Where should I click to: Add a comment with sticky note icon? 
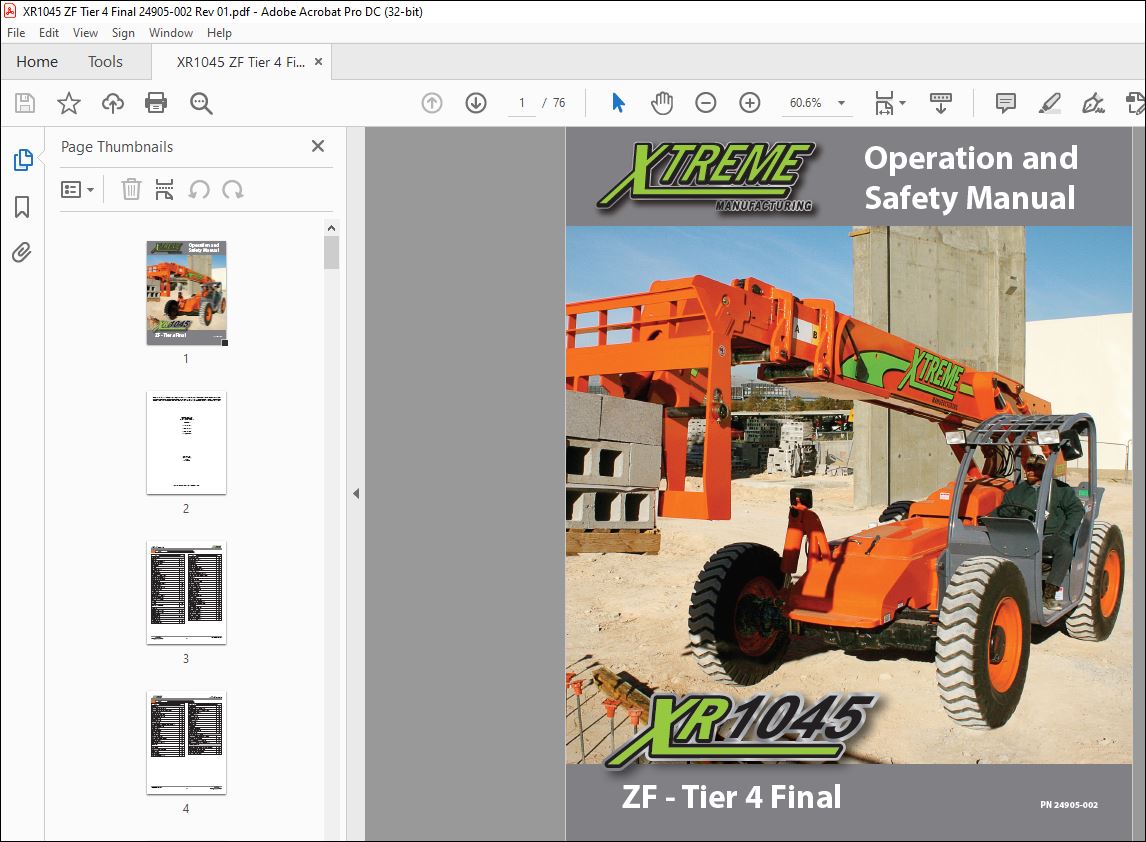coord(1006,103)
